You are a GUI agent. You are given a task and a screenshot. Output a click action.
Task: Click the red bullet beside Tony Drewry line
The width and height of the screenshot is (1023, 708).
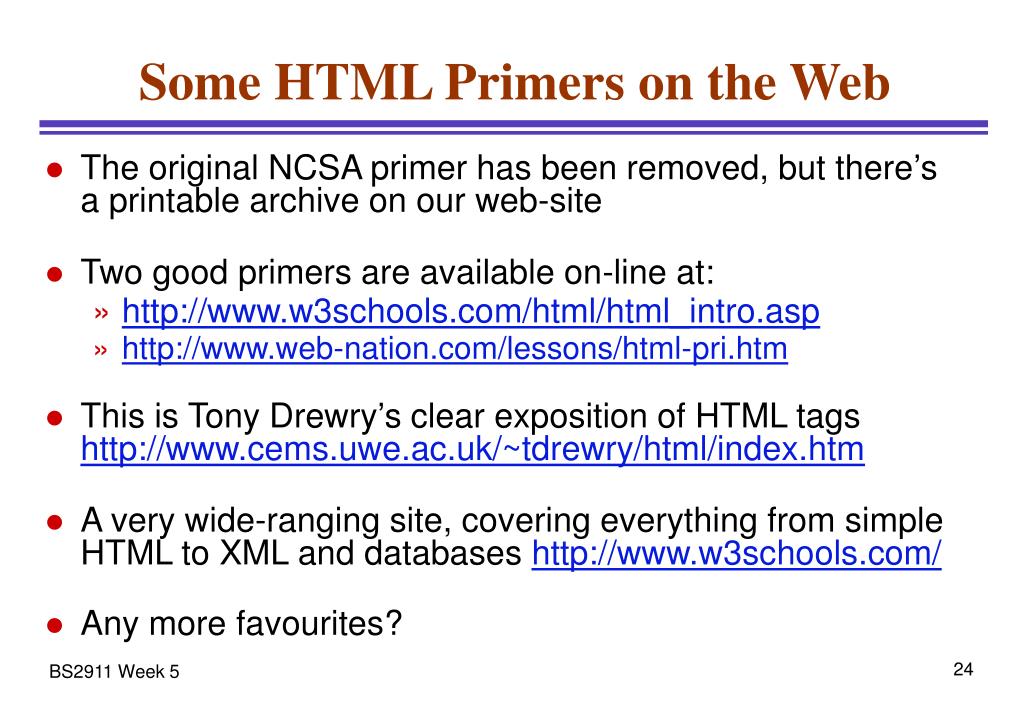(55, 418)
